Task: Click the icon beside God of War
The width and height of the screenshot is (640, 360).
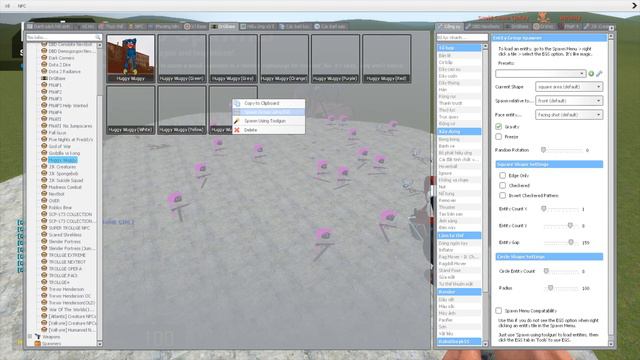Action: [x=44, y=146]
